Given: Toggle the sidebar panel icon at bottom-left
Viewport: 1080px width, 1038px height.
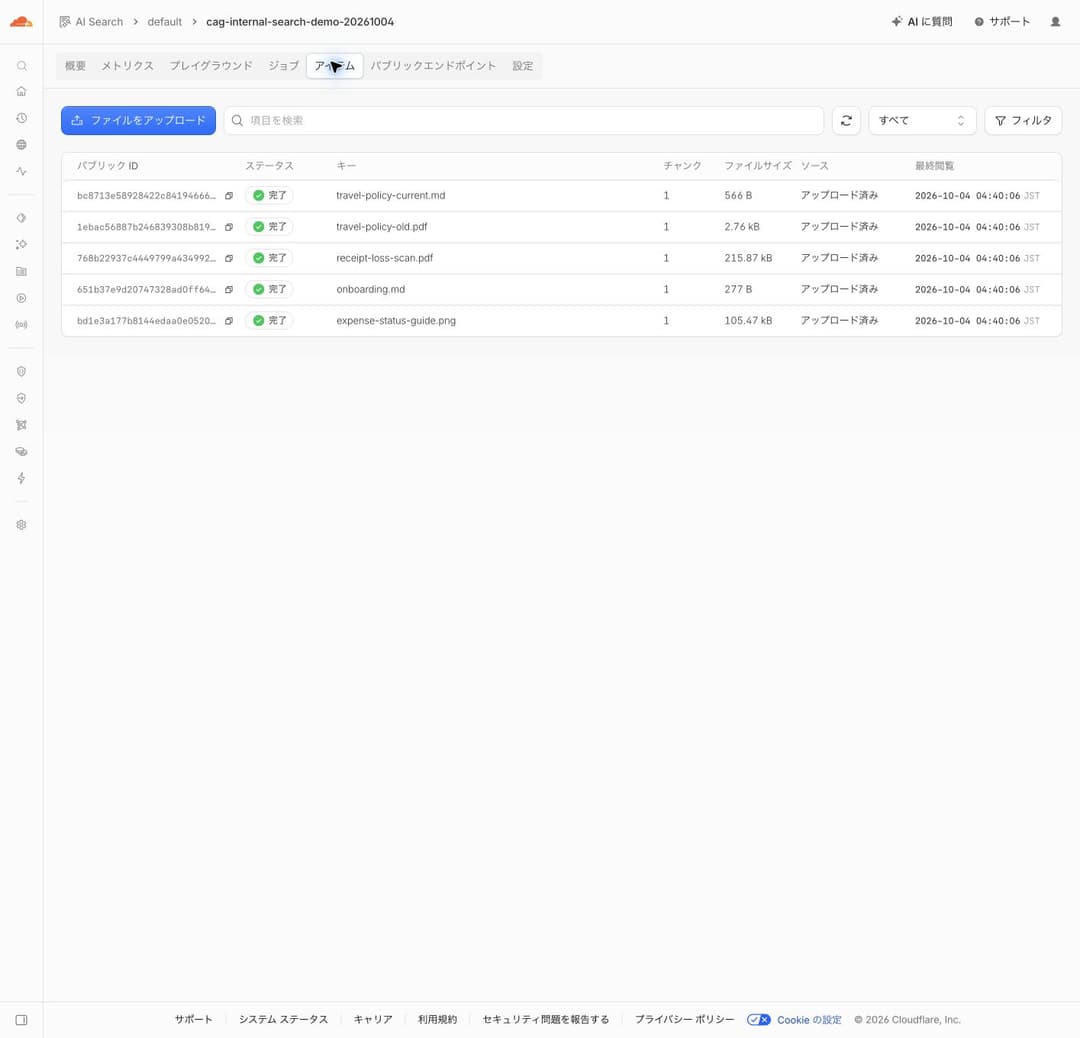Looking at the screenshot, I should coord(21,1020).
